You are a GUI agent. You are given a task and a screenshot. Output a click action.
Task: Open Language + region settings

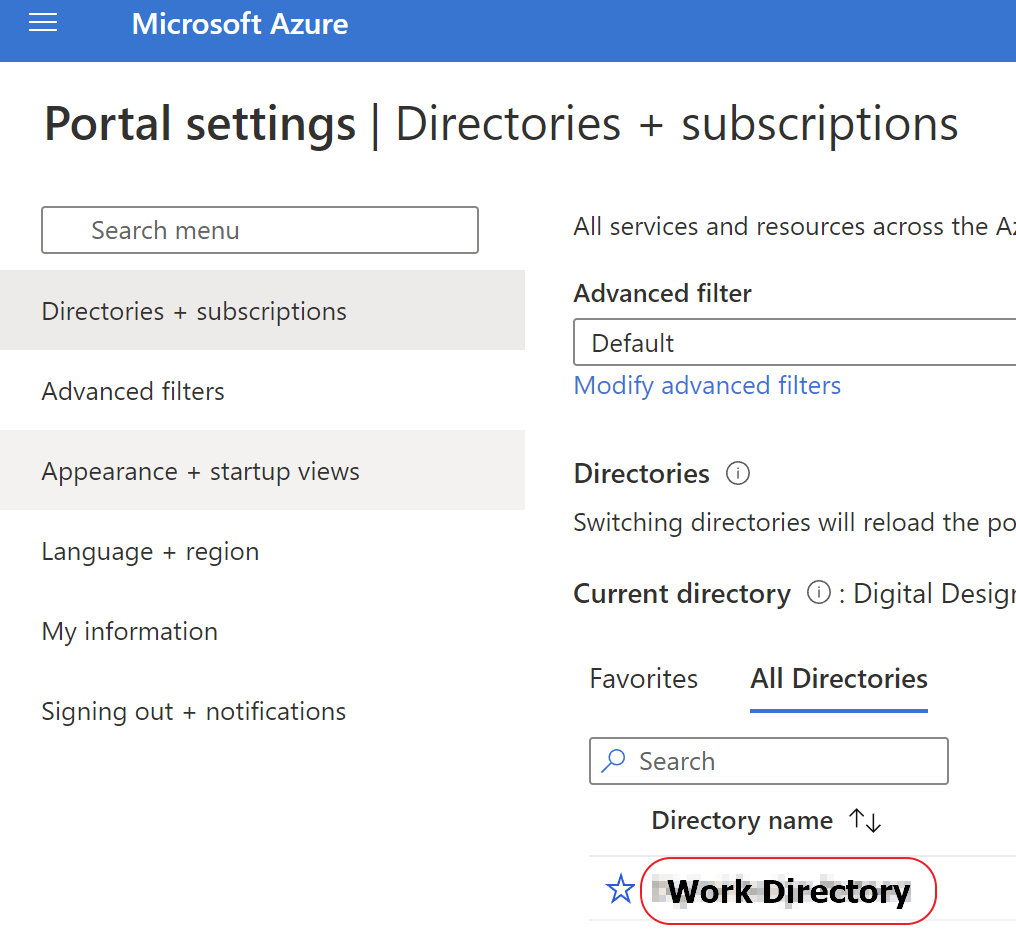click(262, 551)
